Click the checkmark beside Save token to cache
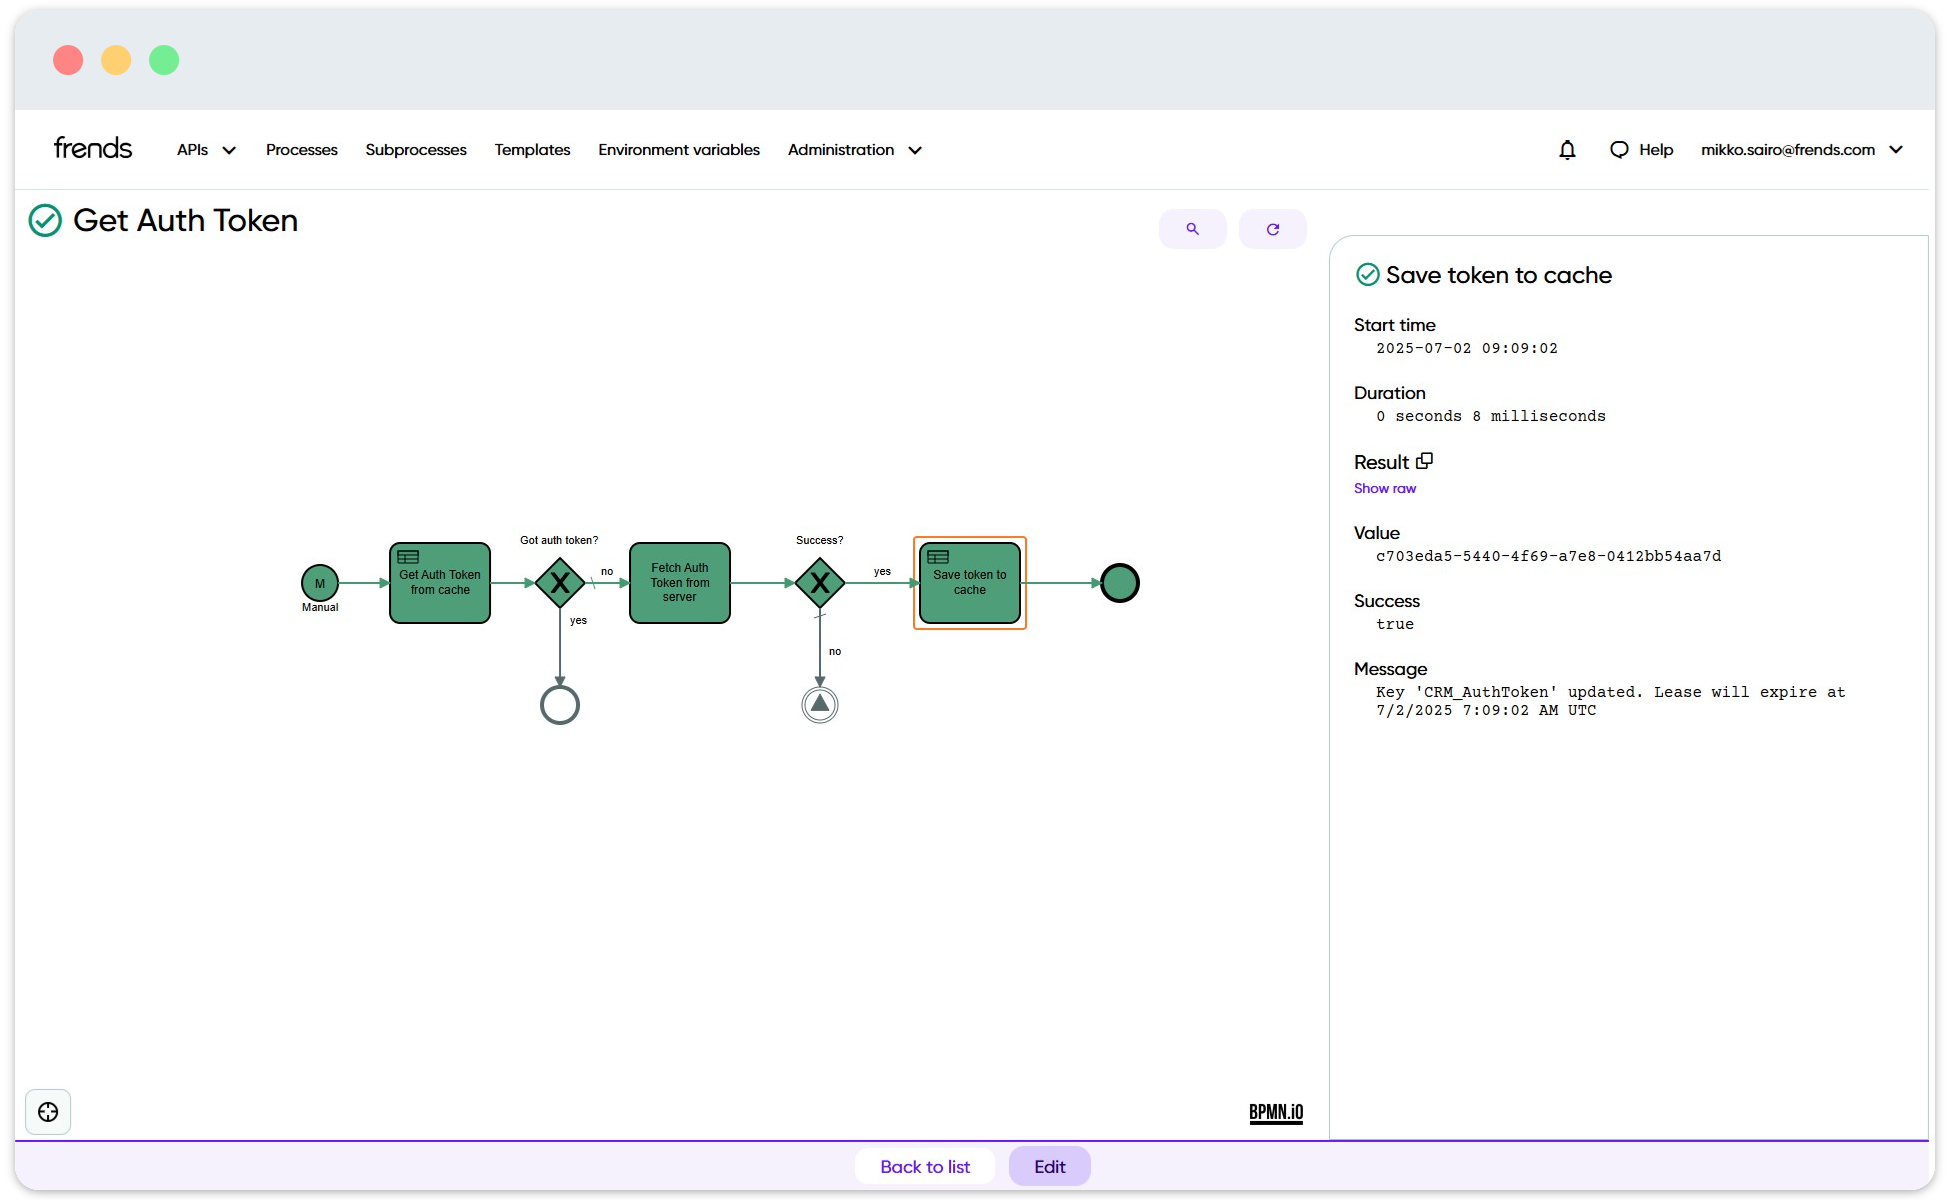This screenshot has width=1950, height=1200. 1367,274
